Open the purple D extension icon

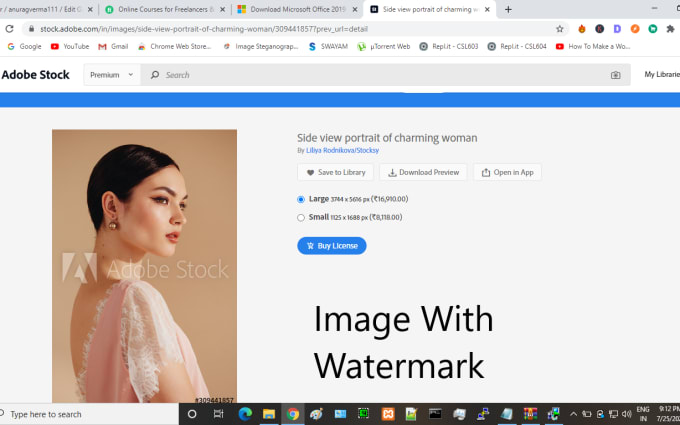tap(617, 29)
